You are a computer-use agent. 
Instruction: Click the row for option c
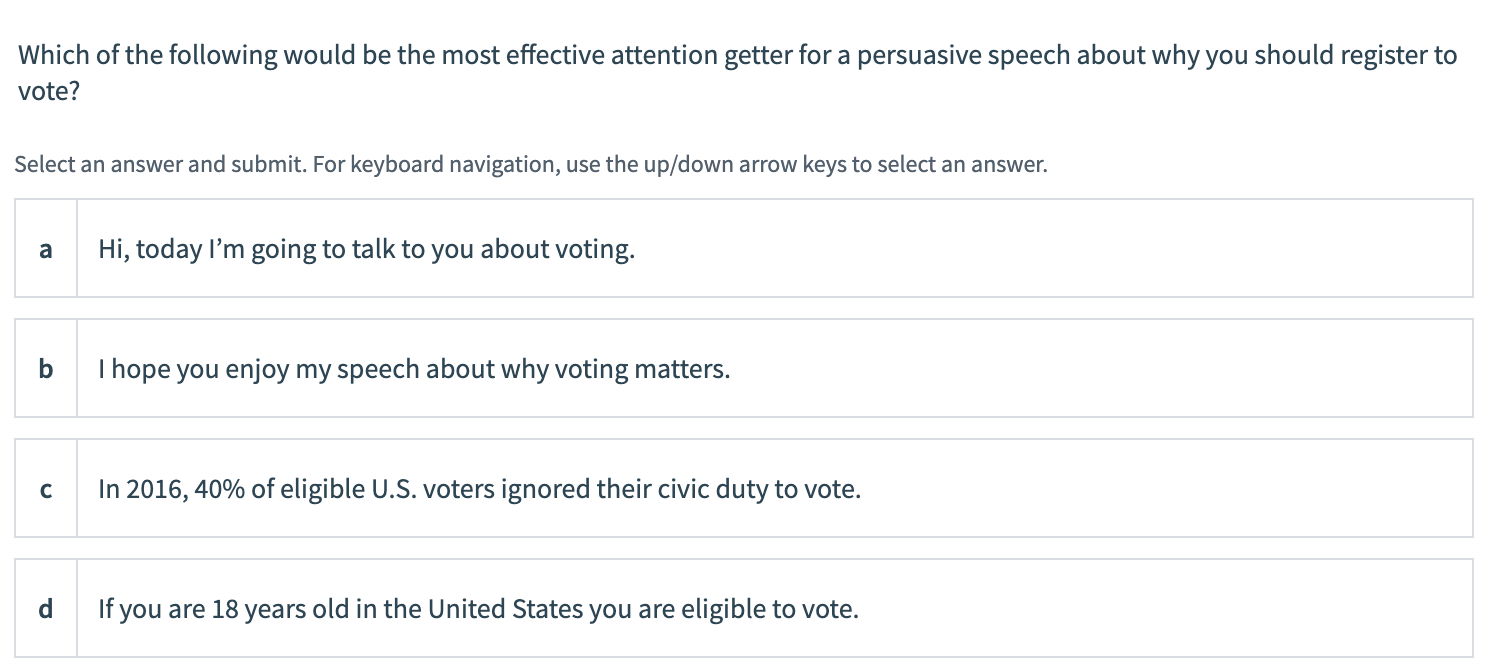pos(745,488)
